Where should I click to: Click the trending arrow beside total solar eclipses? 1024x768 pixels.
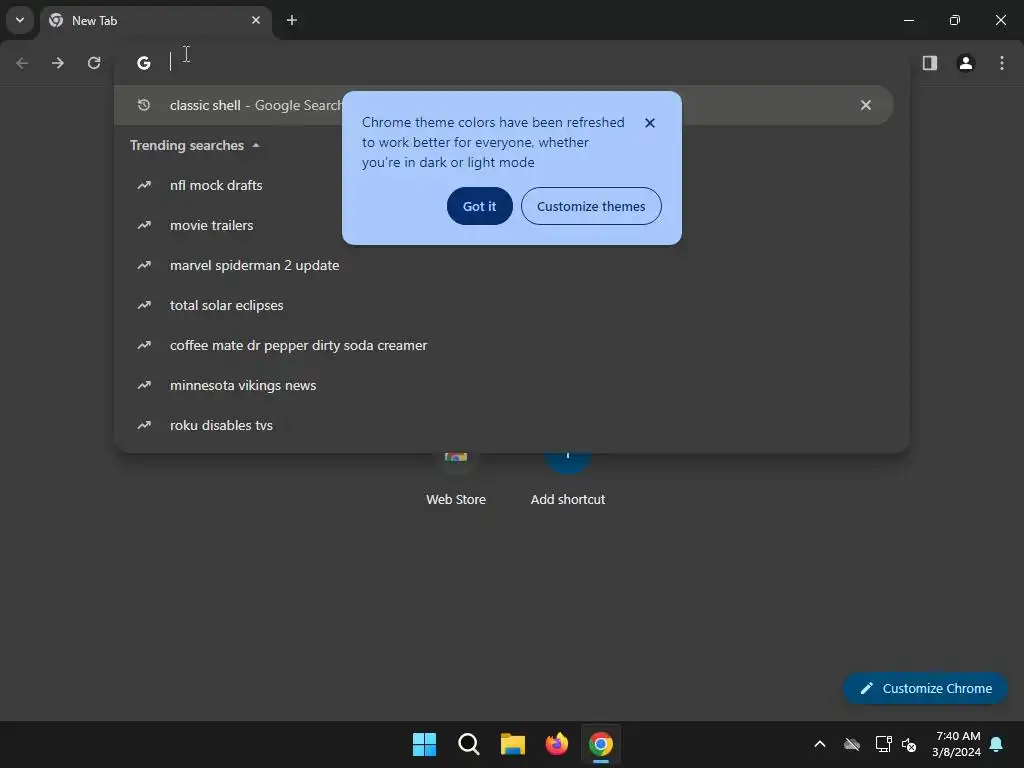coord(144,305)
